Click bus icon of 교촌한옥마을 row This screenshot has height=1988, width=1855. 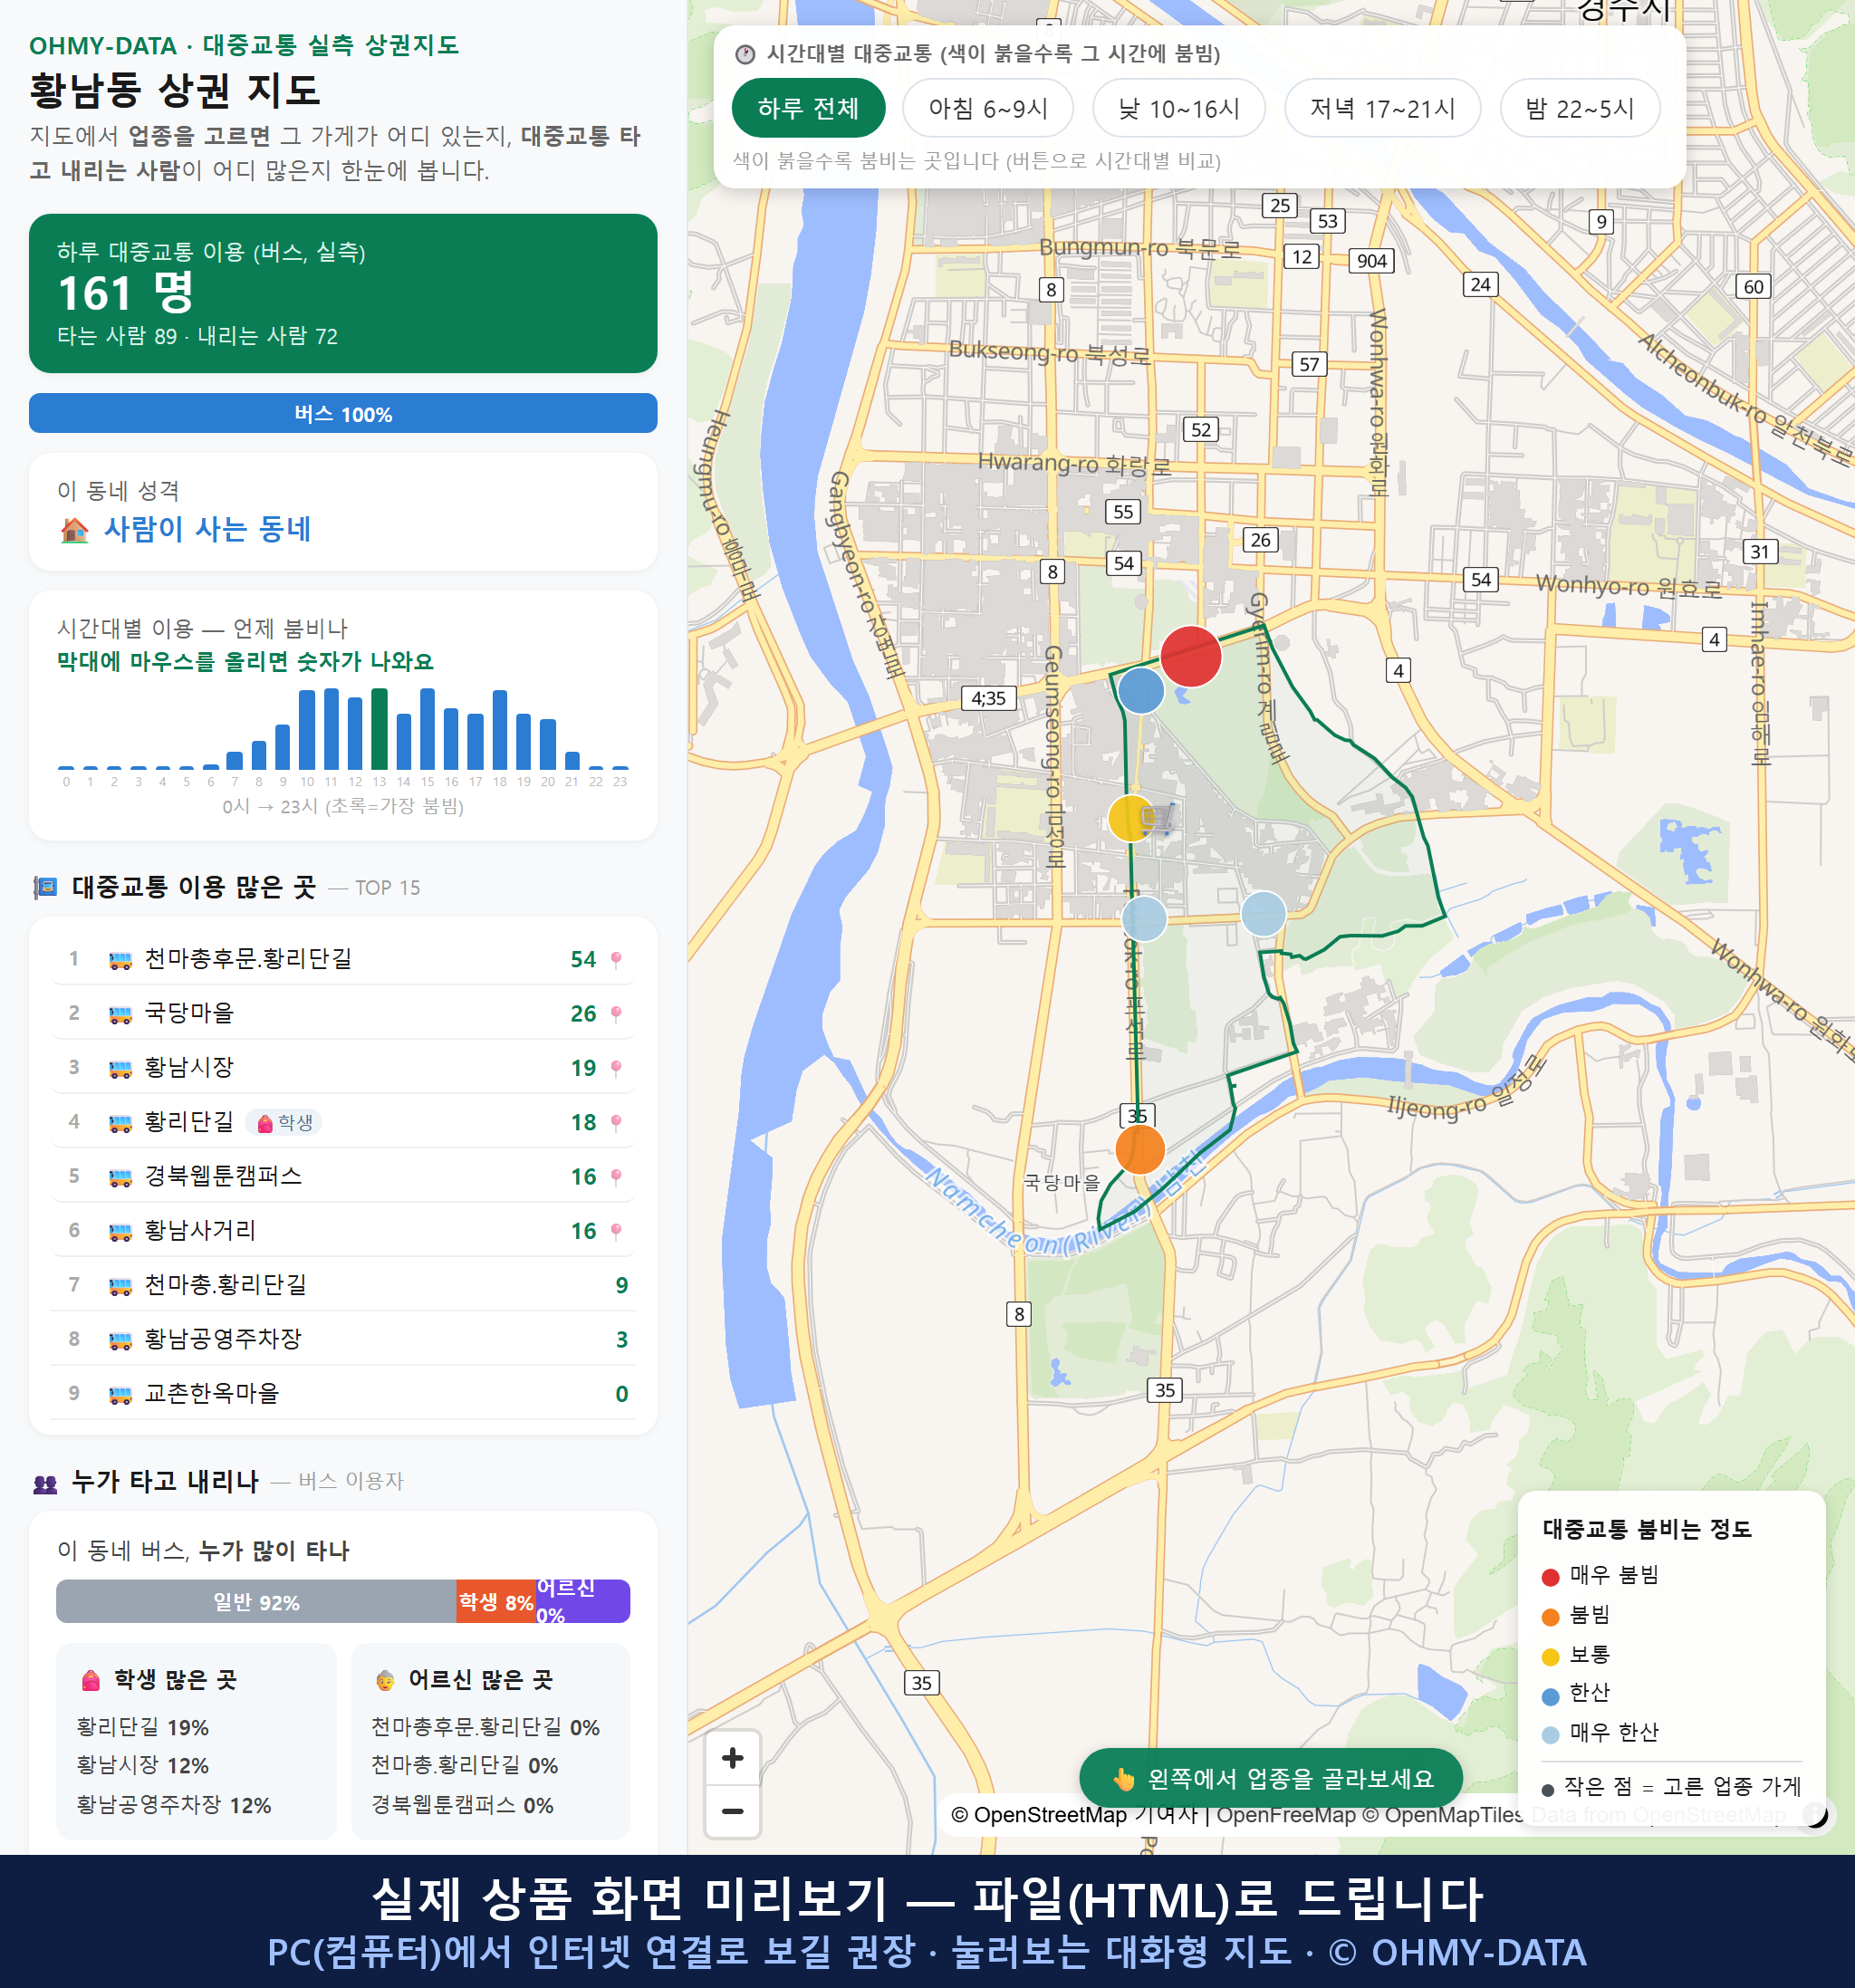(x=120, y=1395)
